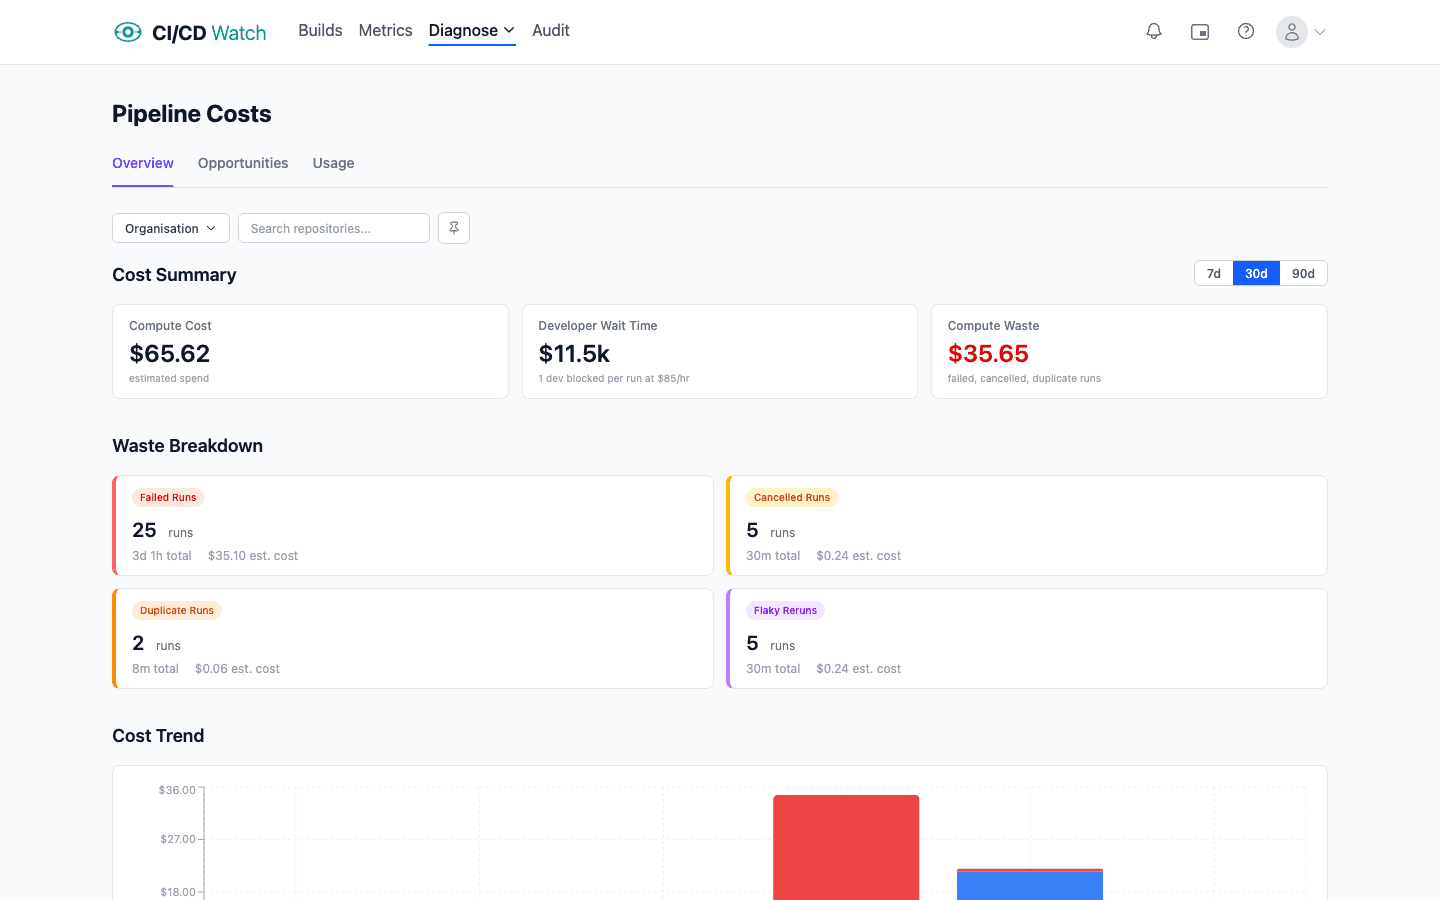The height and width of the screenshot is (900, 1440).
Task: Click the "$35.10 est. cost" text
Action: 253,555
